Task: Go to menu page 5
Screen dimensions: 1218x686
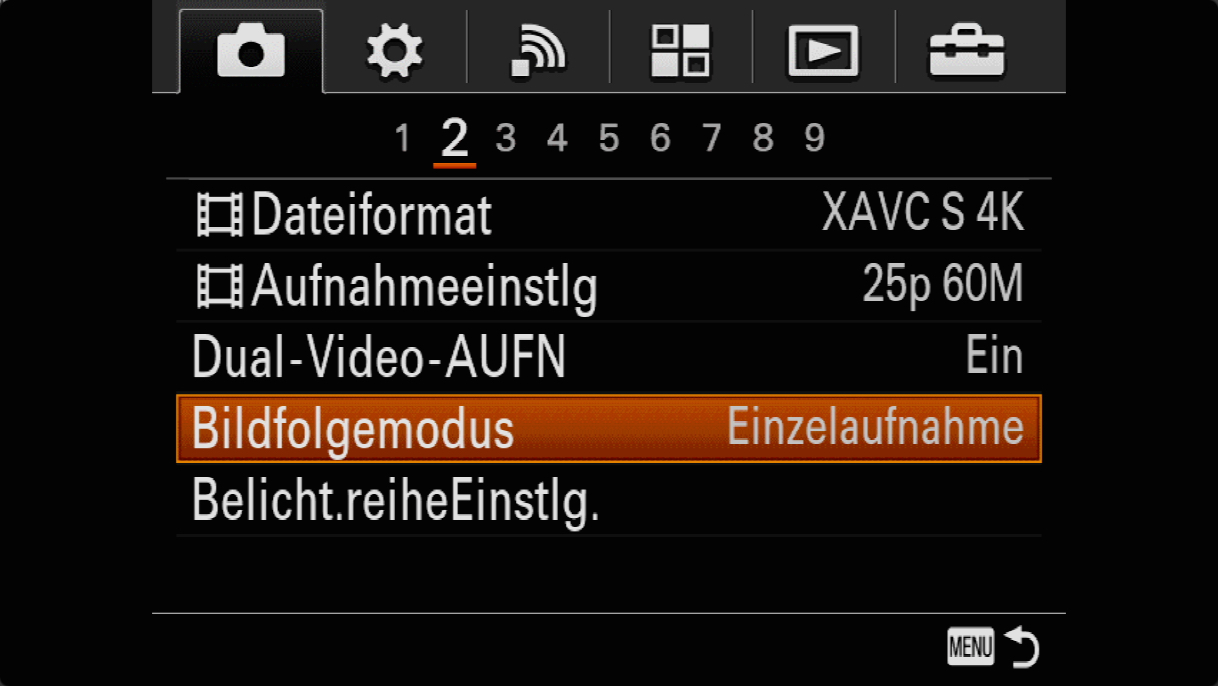Action: tap(609, 139)
